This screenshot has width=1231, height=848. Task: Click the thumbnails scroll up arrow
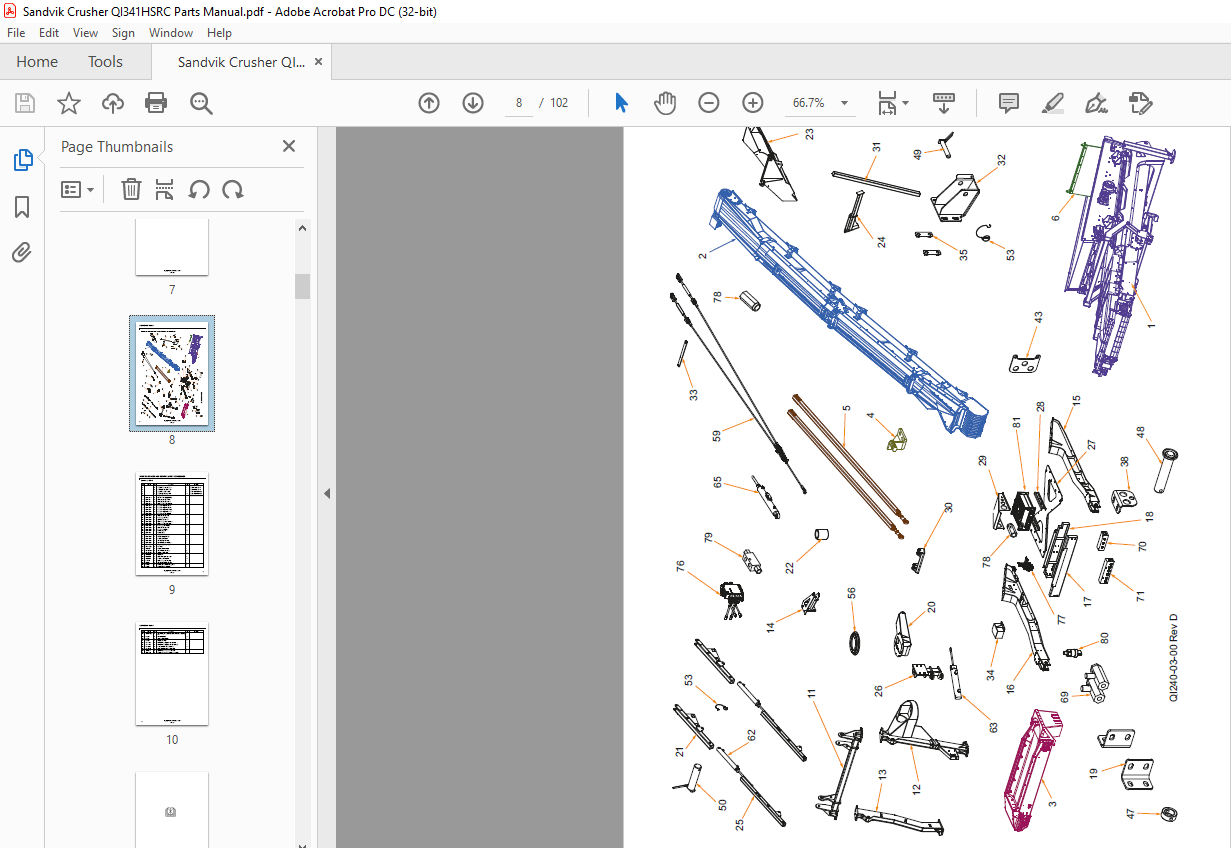(x=302, y=228)
